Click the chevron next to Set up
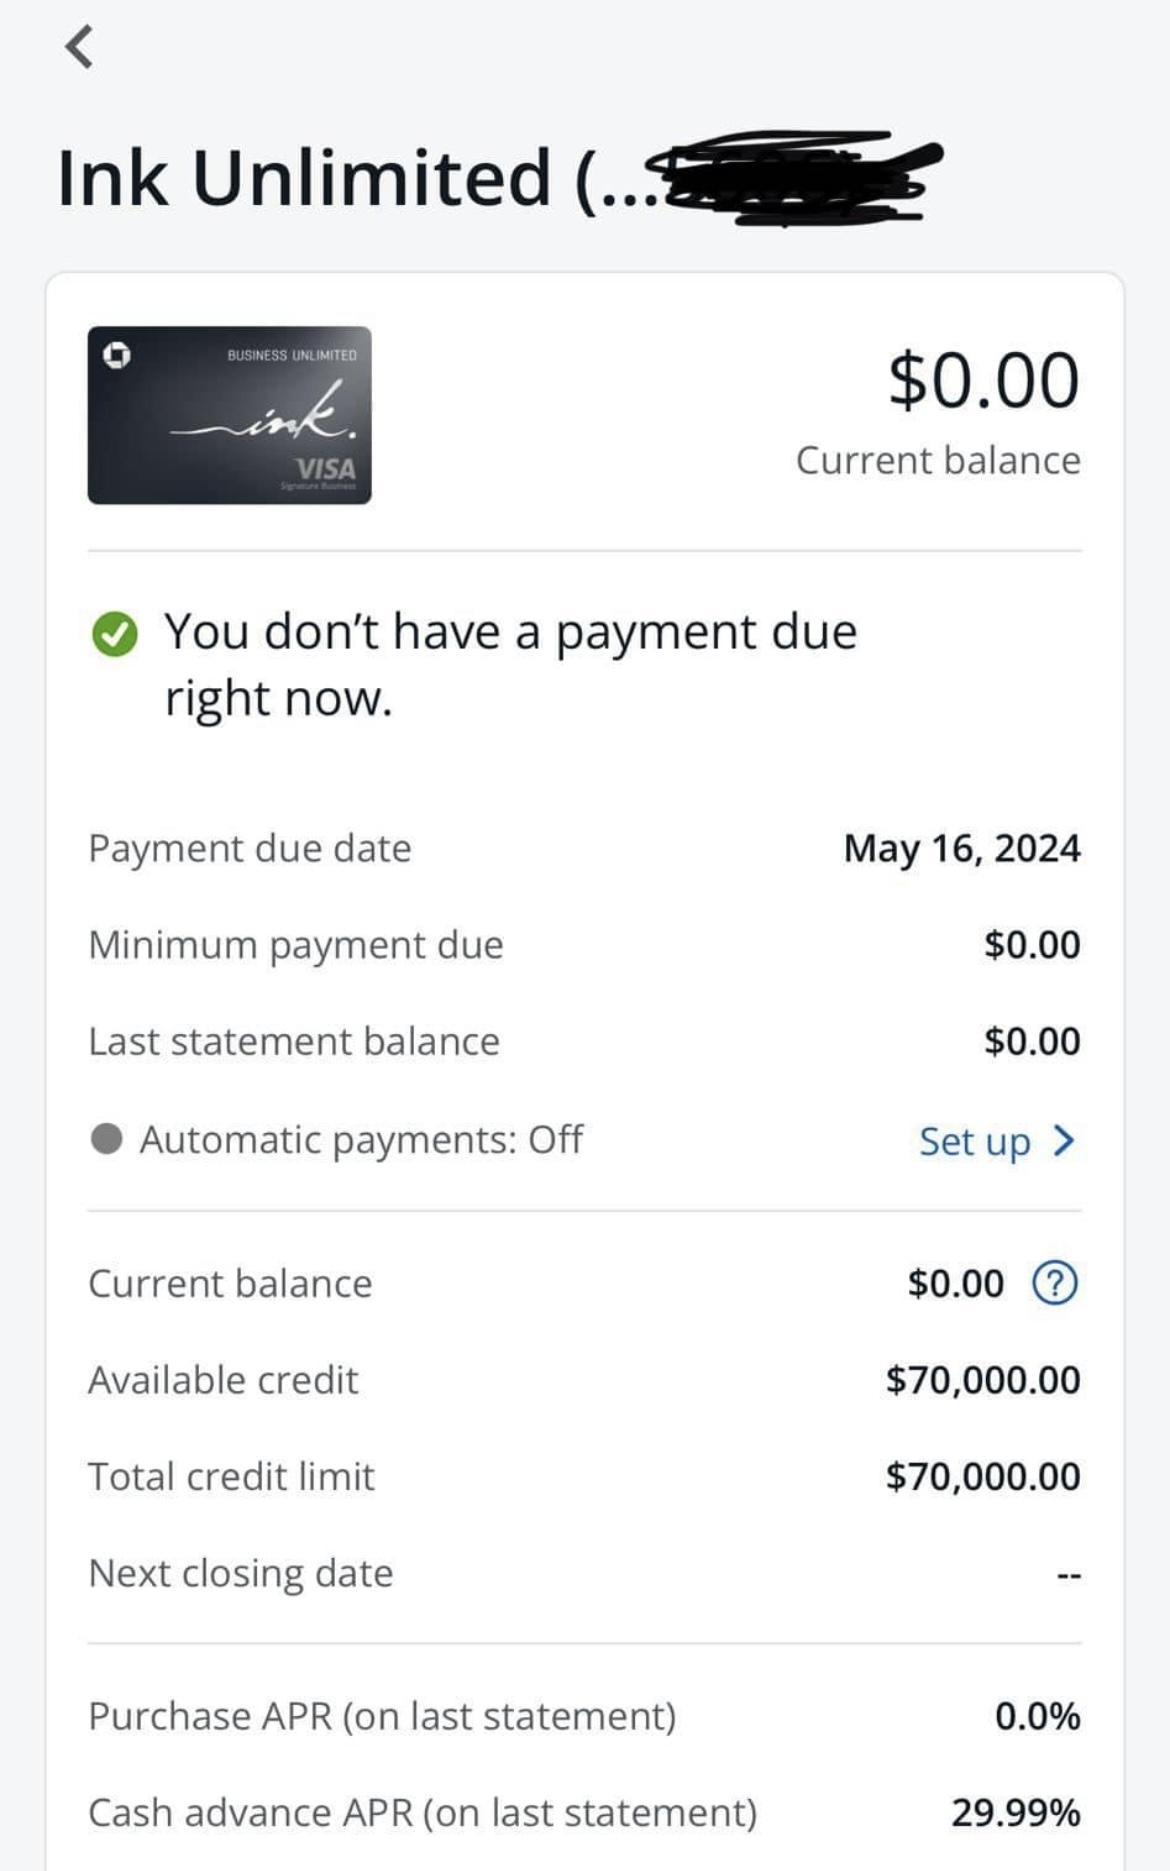 click(x=1064, y=1140)
